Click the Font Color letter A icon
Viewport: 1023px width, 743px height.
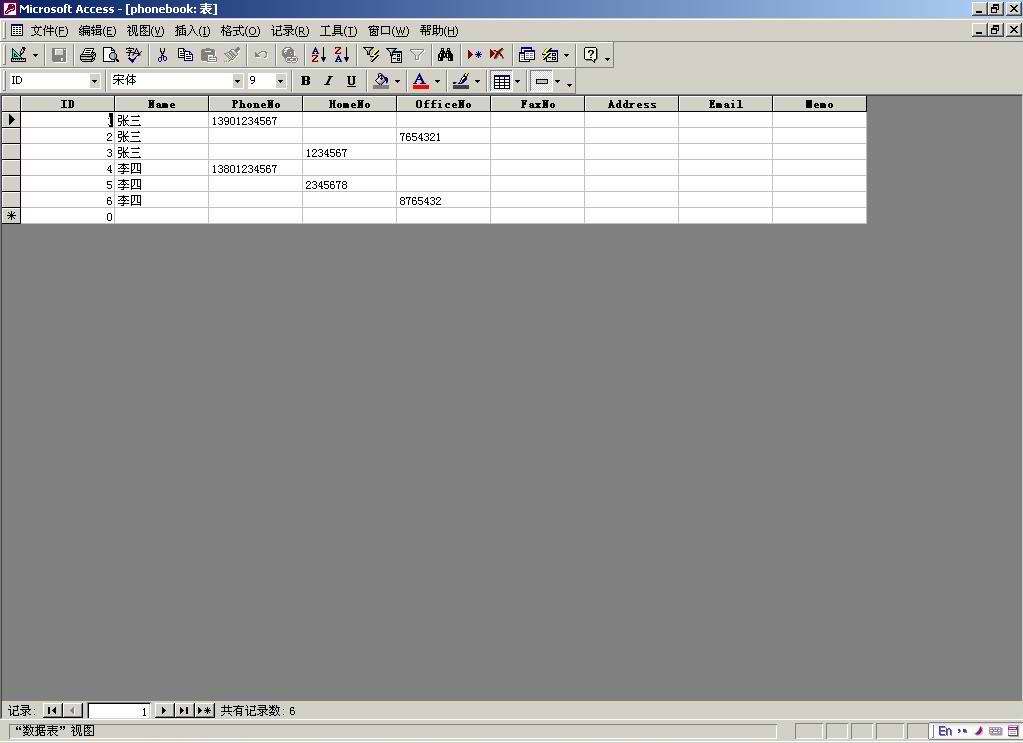(421, 82)
